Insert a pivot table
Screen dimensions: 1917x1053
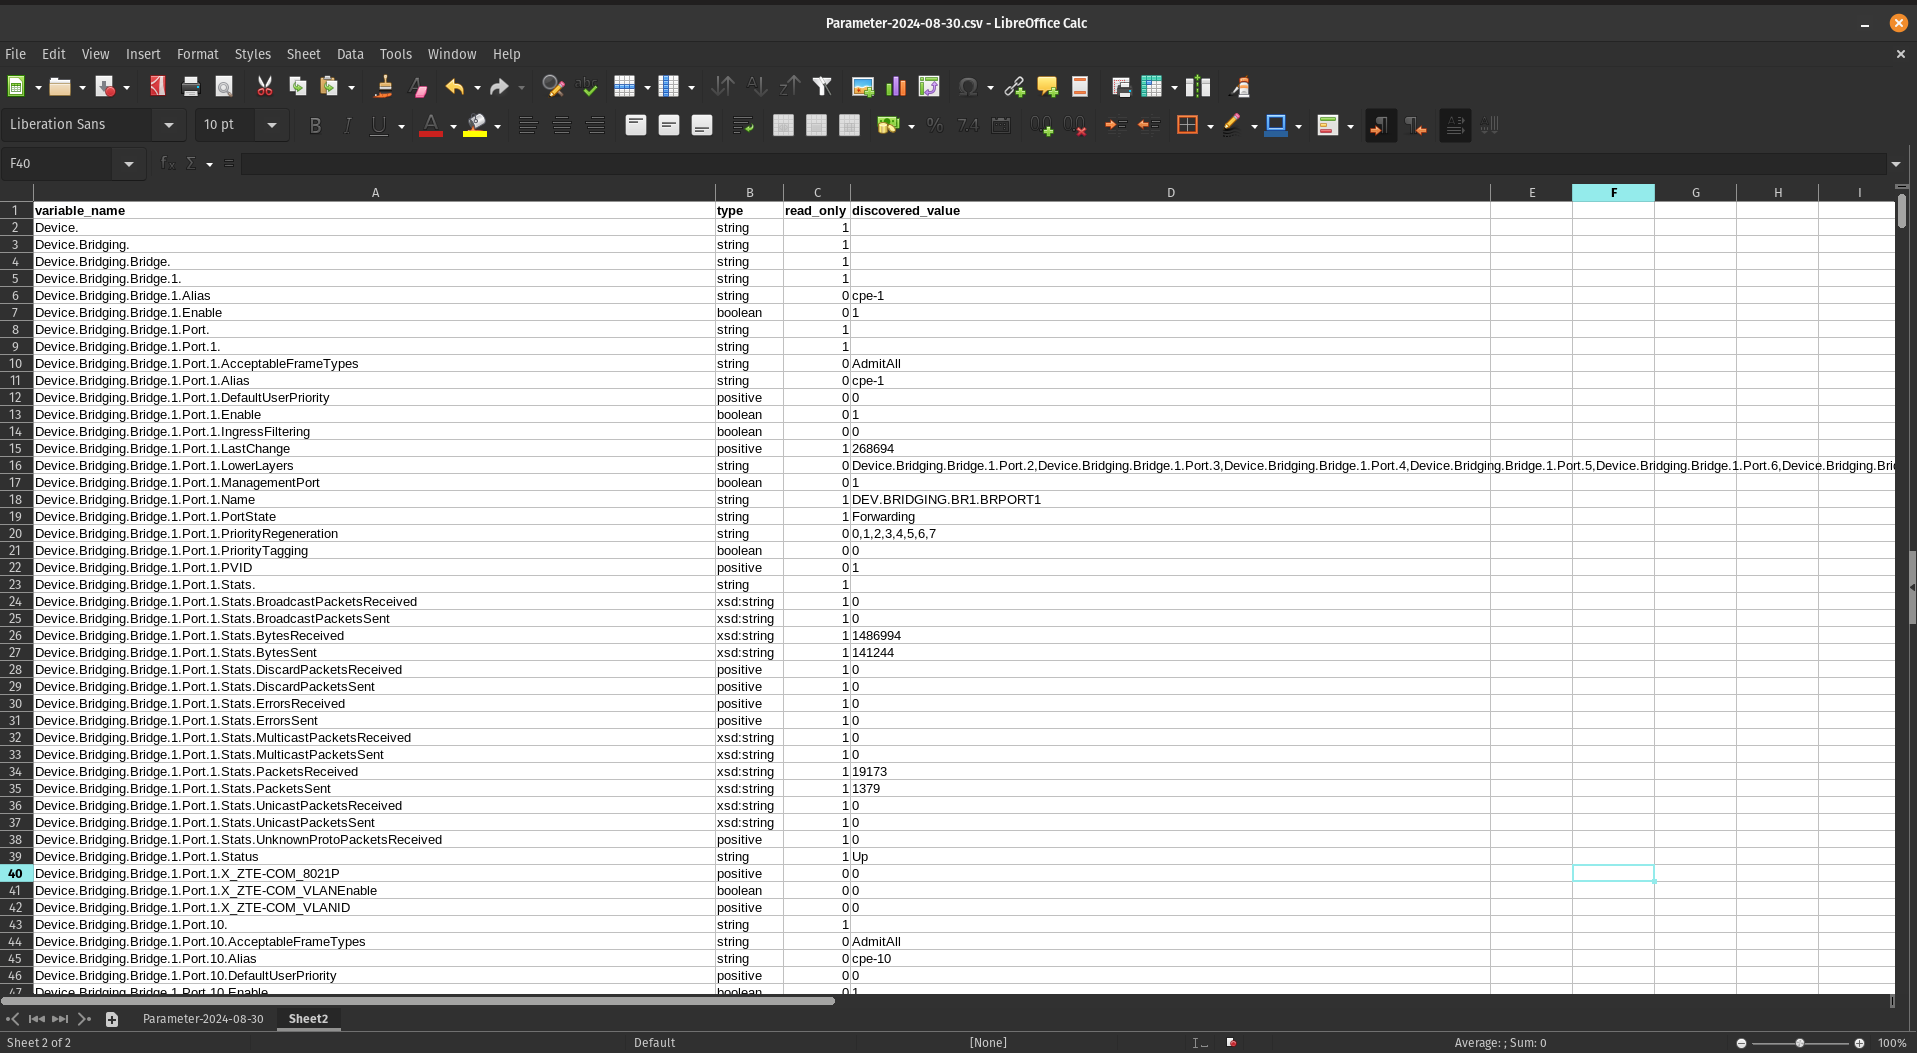pyautogui.click(x=929, y=87)
